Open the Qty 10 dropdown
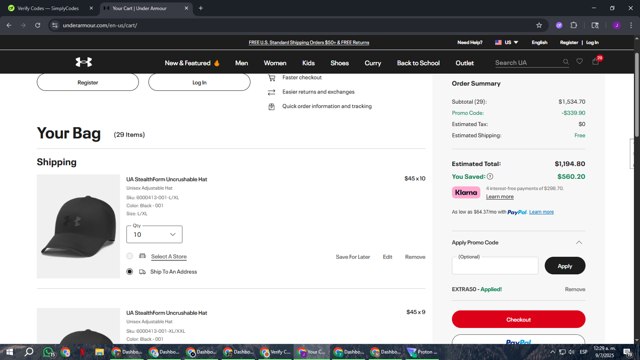The image size is (640, 360). [154, 234]
